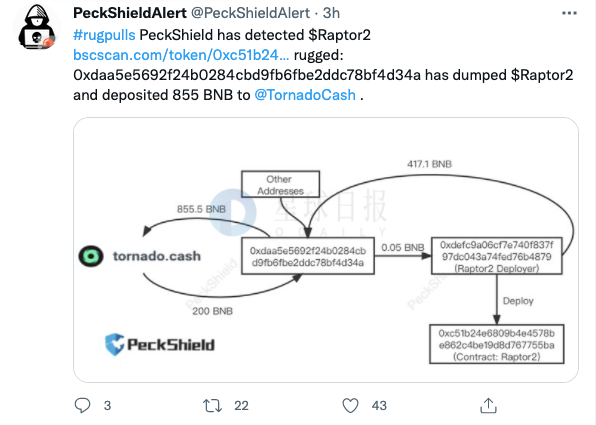Like the tweet with heart icon
The image size is (596, 425).
pyautogui.click(x=350, y=405)
